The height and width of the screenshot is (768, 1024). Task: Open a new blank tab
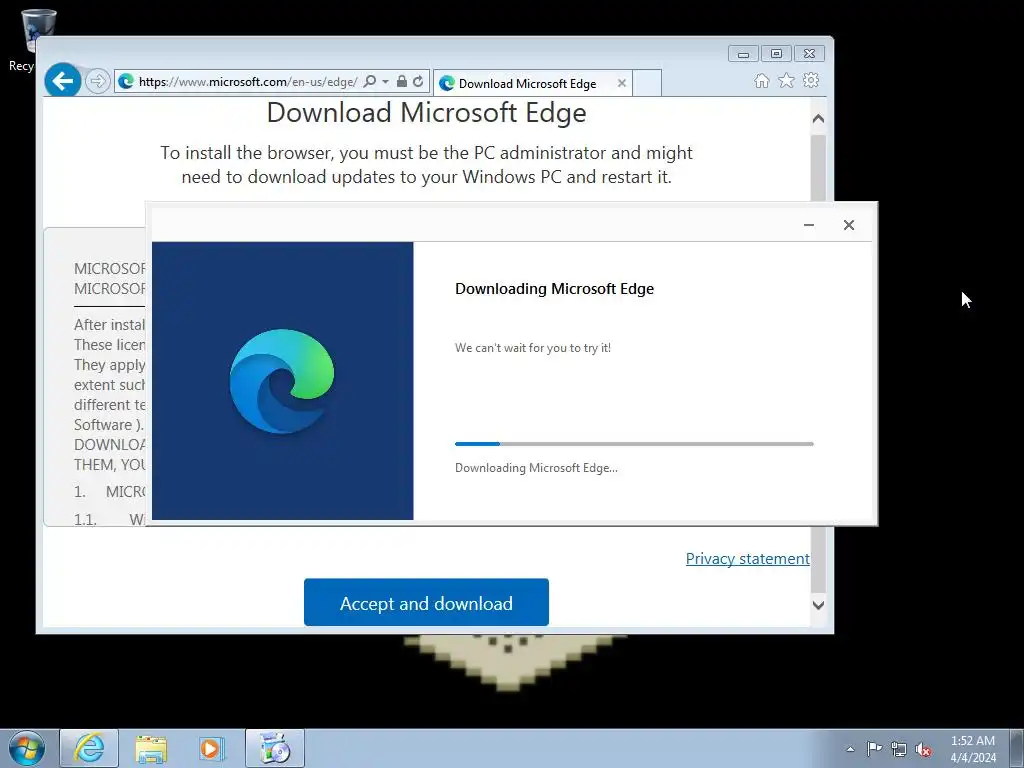pos(647,83)
